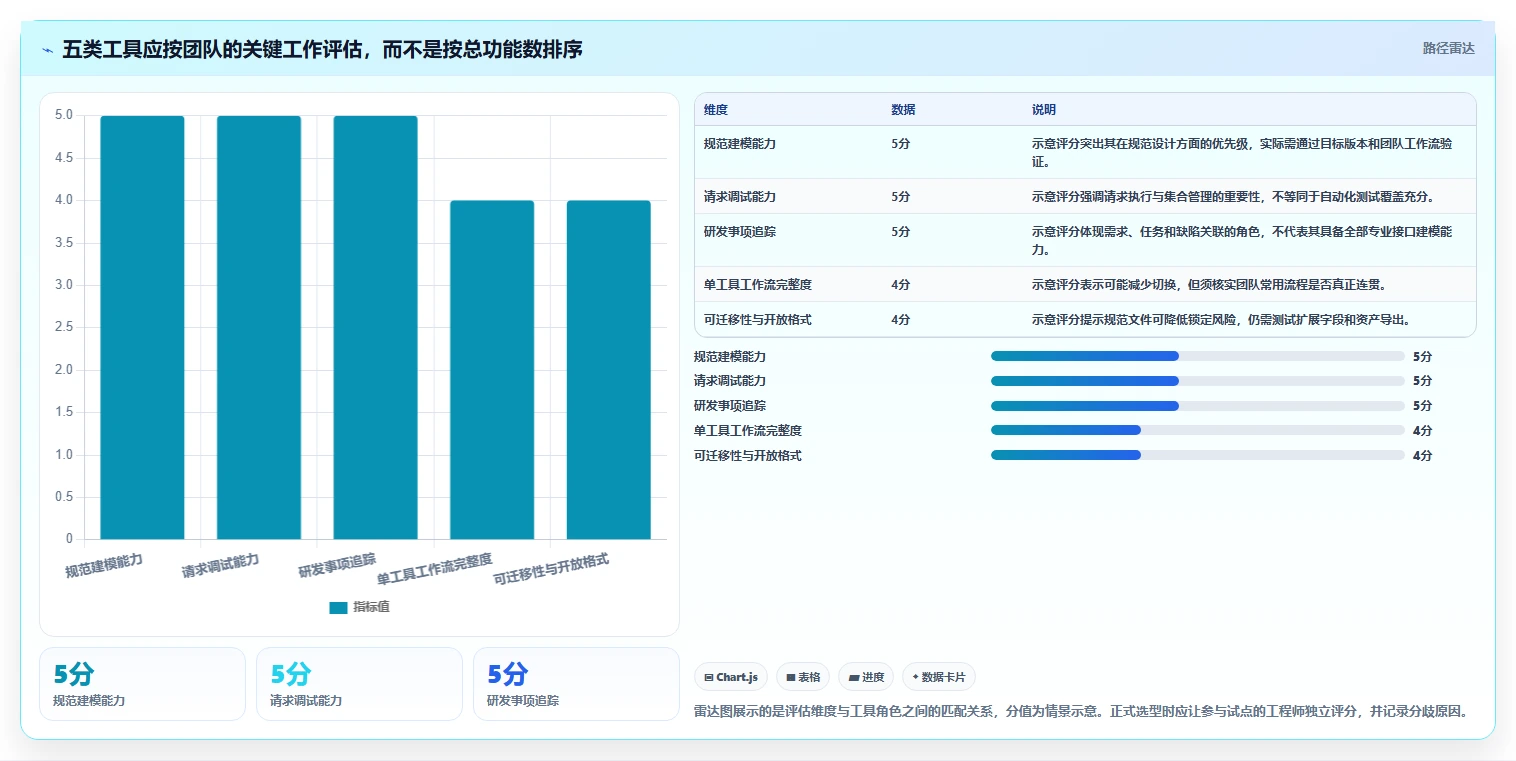Click the 说明 table column header
This screenshot has height=761, width=1516.
(x=1044, y=110)
